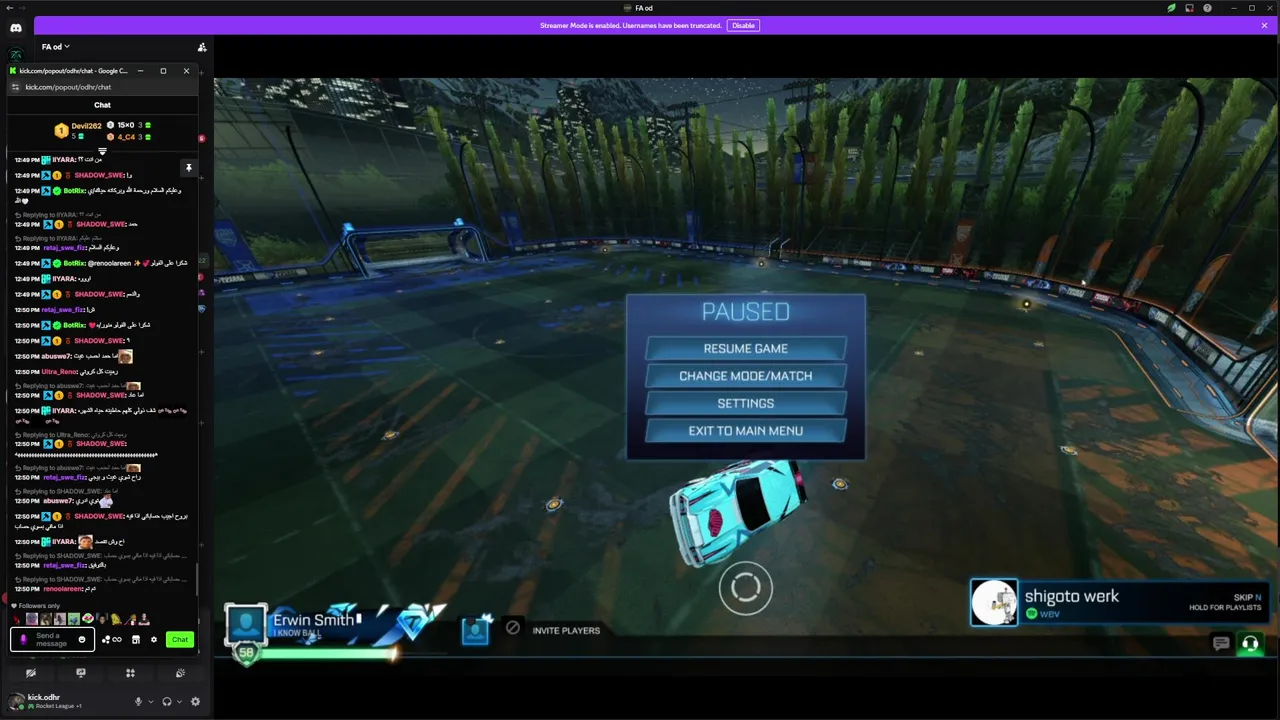The height and width of the screenshot is (720, 1280).
Task: Resume the paused Rocket League game
Action: [x=745, y=349]
